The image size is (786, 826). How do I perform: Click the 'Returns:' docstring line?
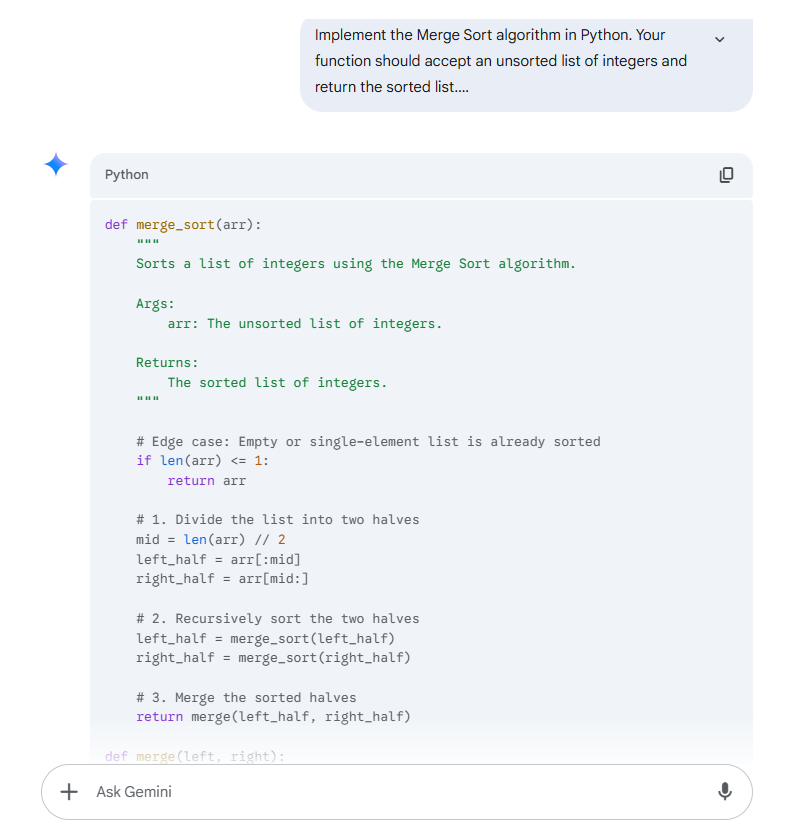pyautogui.click(x=167, y=362)
